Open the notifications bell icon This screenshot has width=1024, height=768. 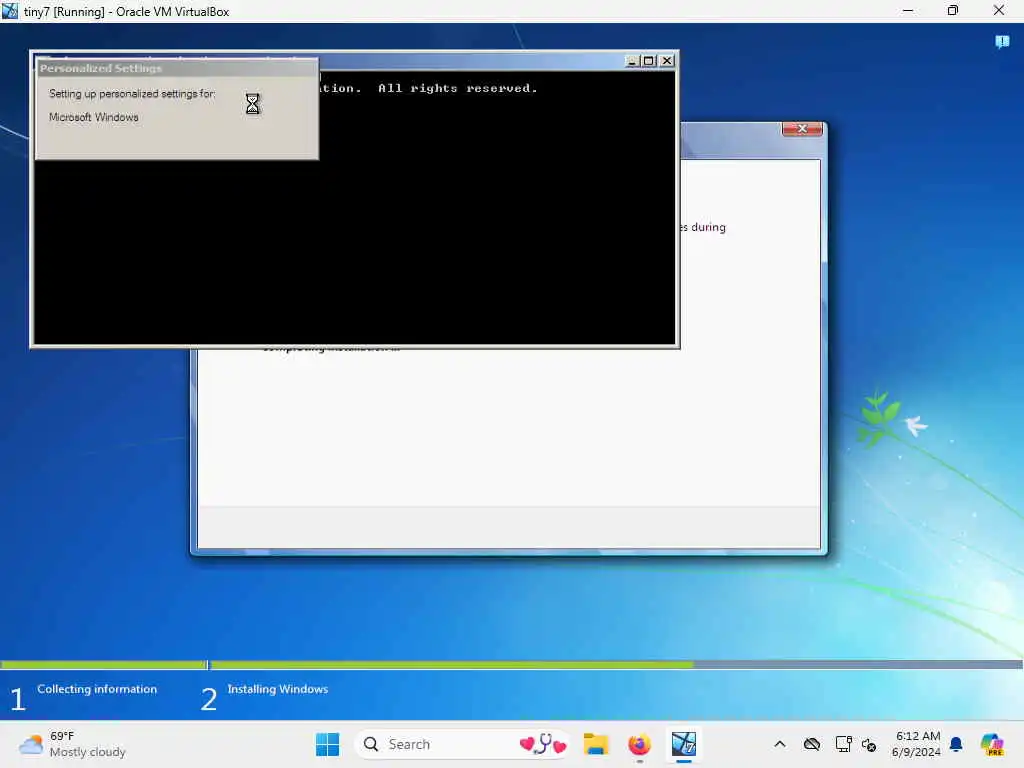tap(956, 744)
